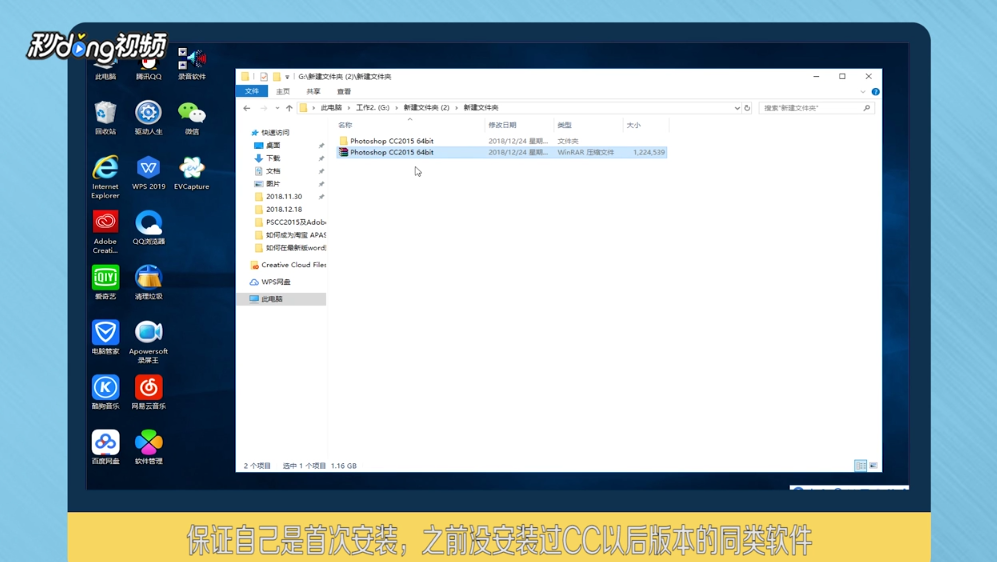Viewport: 997px width, 562px height.
Task: Open the address bar history dropdown
Action: point(737,108)
